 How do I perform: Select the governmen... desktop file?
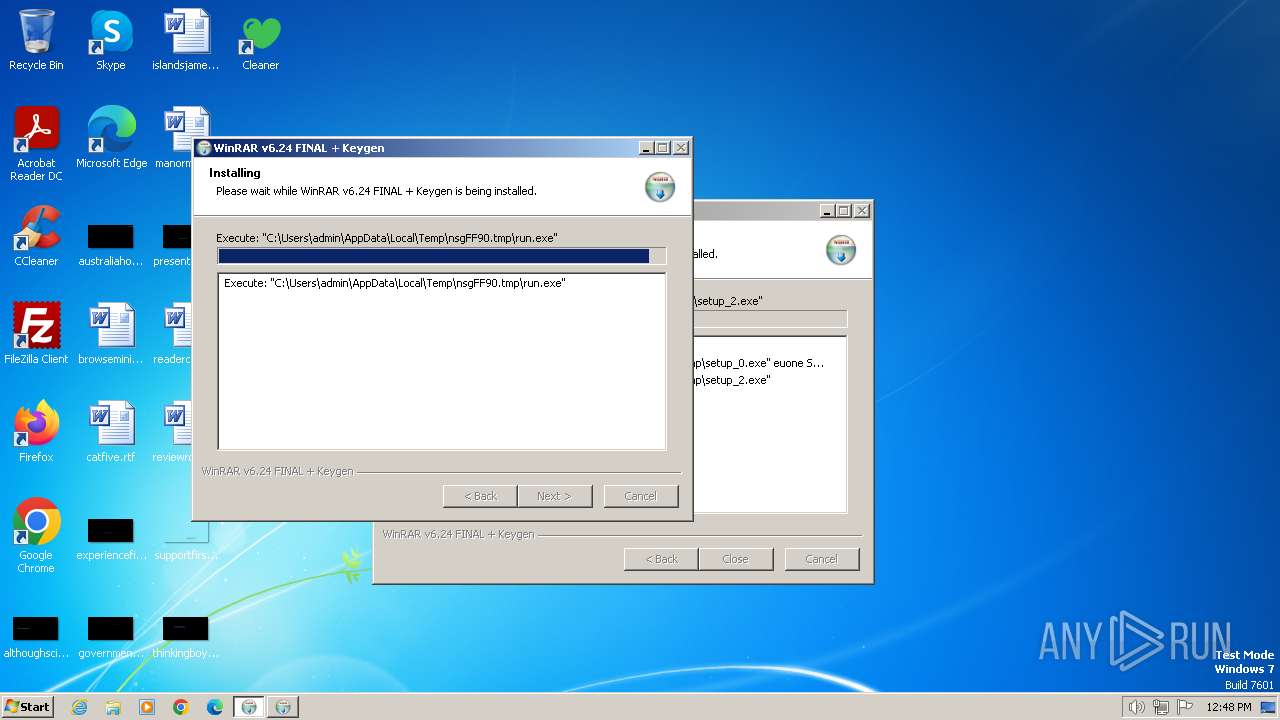pyautogui.click(x=110, y=638)
